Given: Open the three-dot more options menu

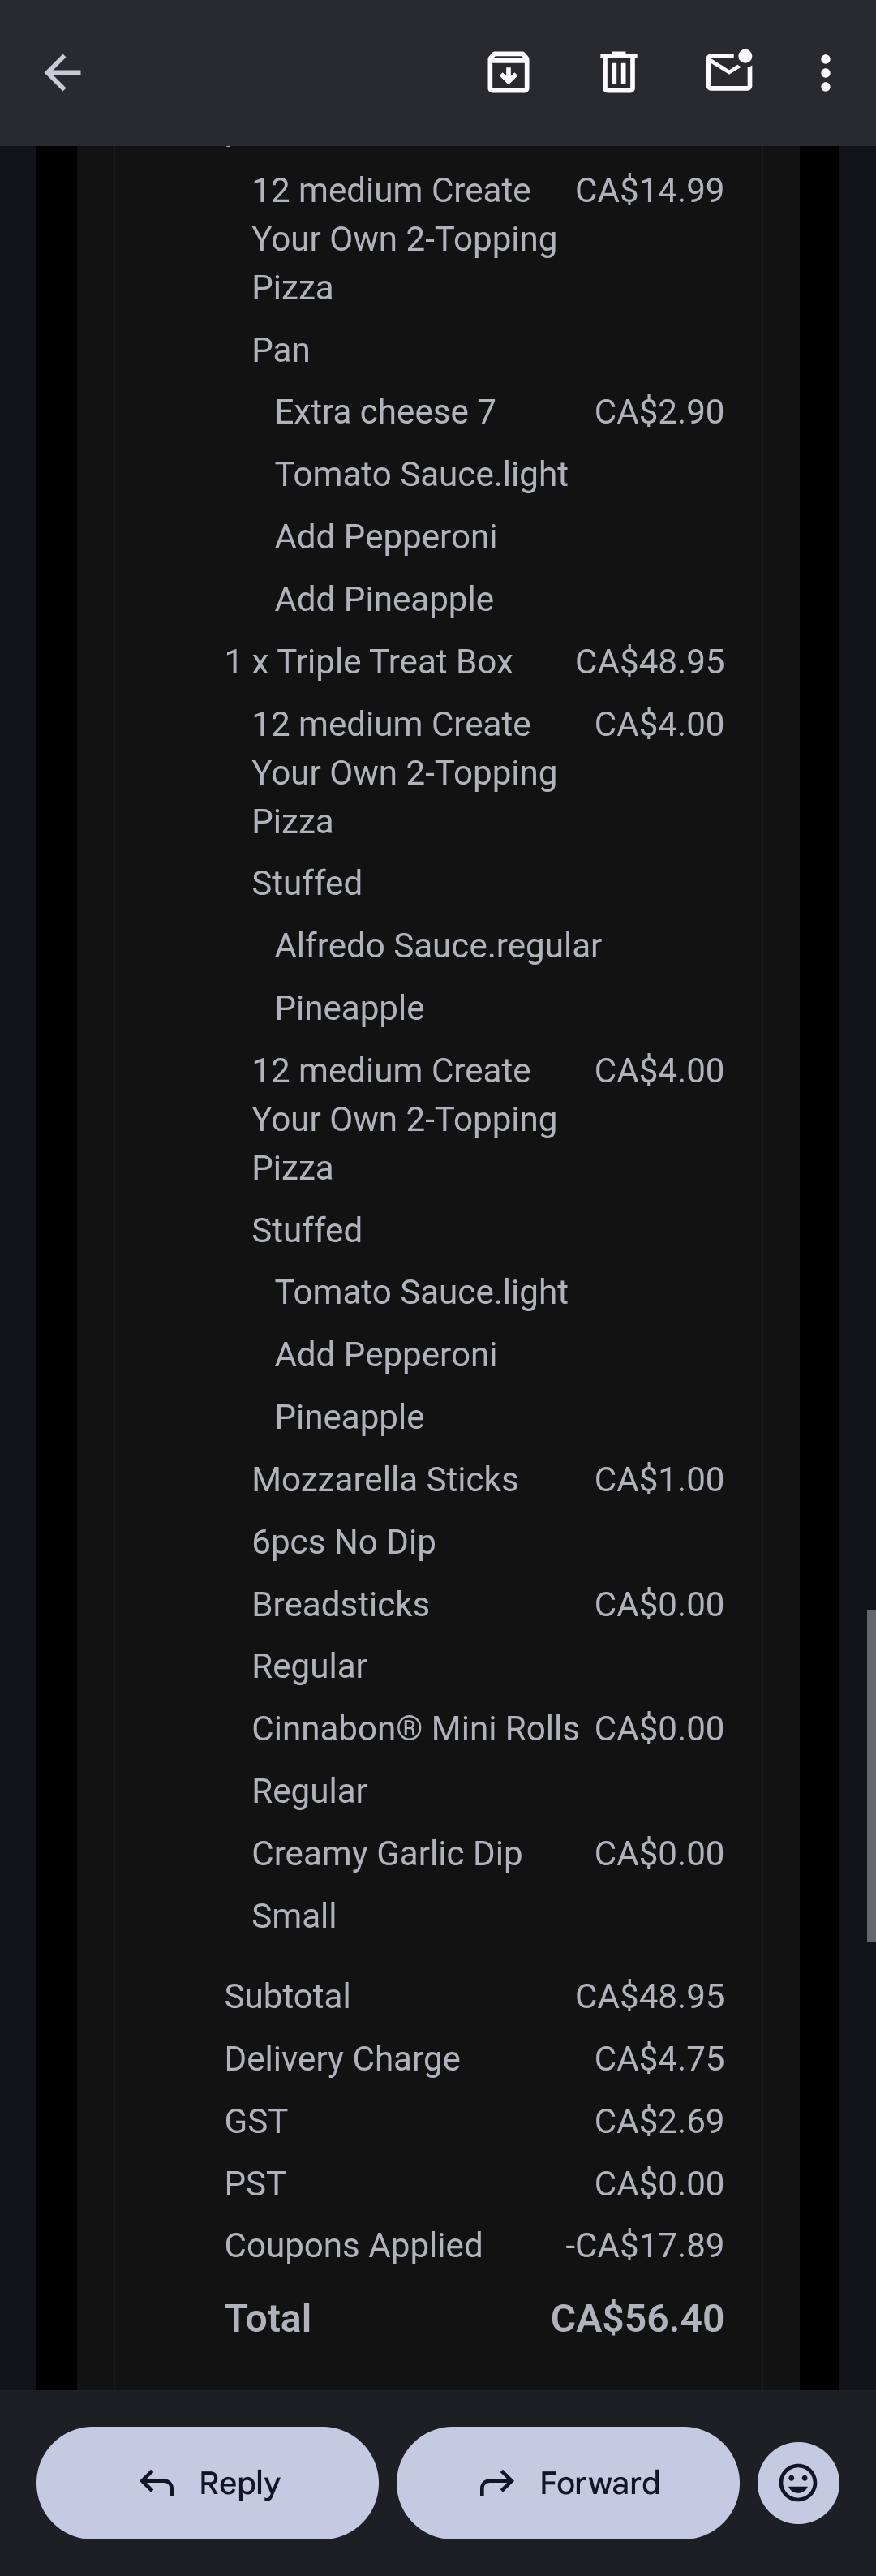Looking at the screenshot, I should tap(825, 73).
